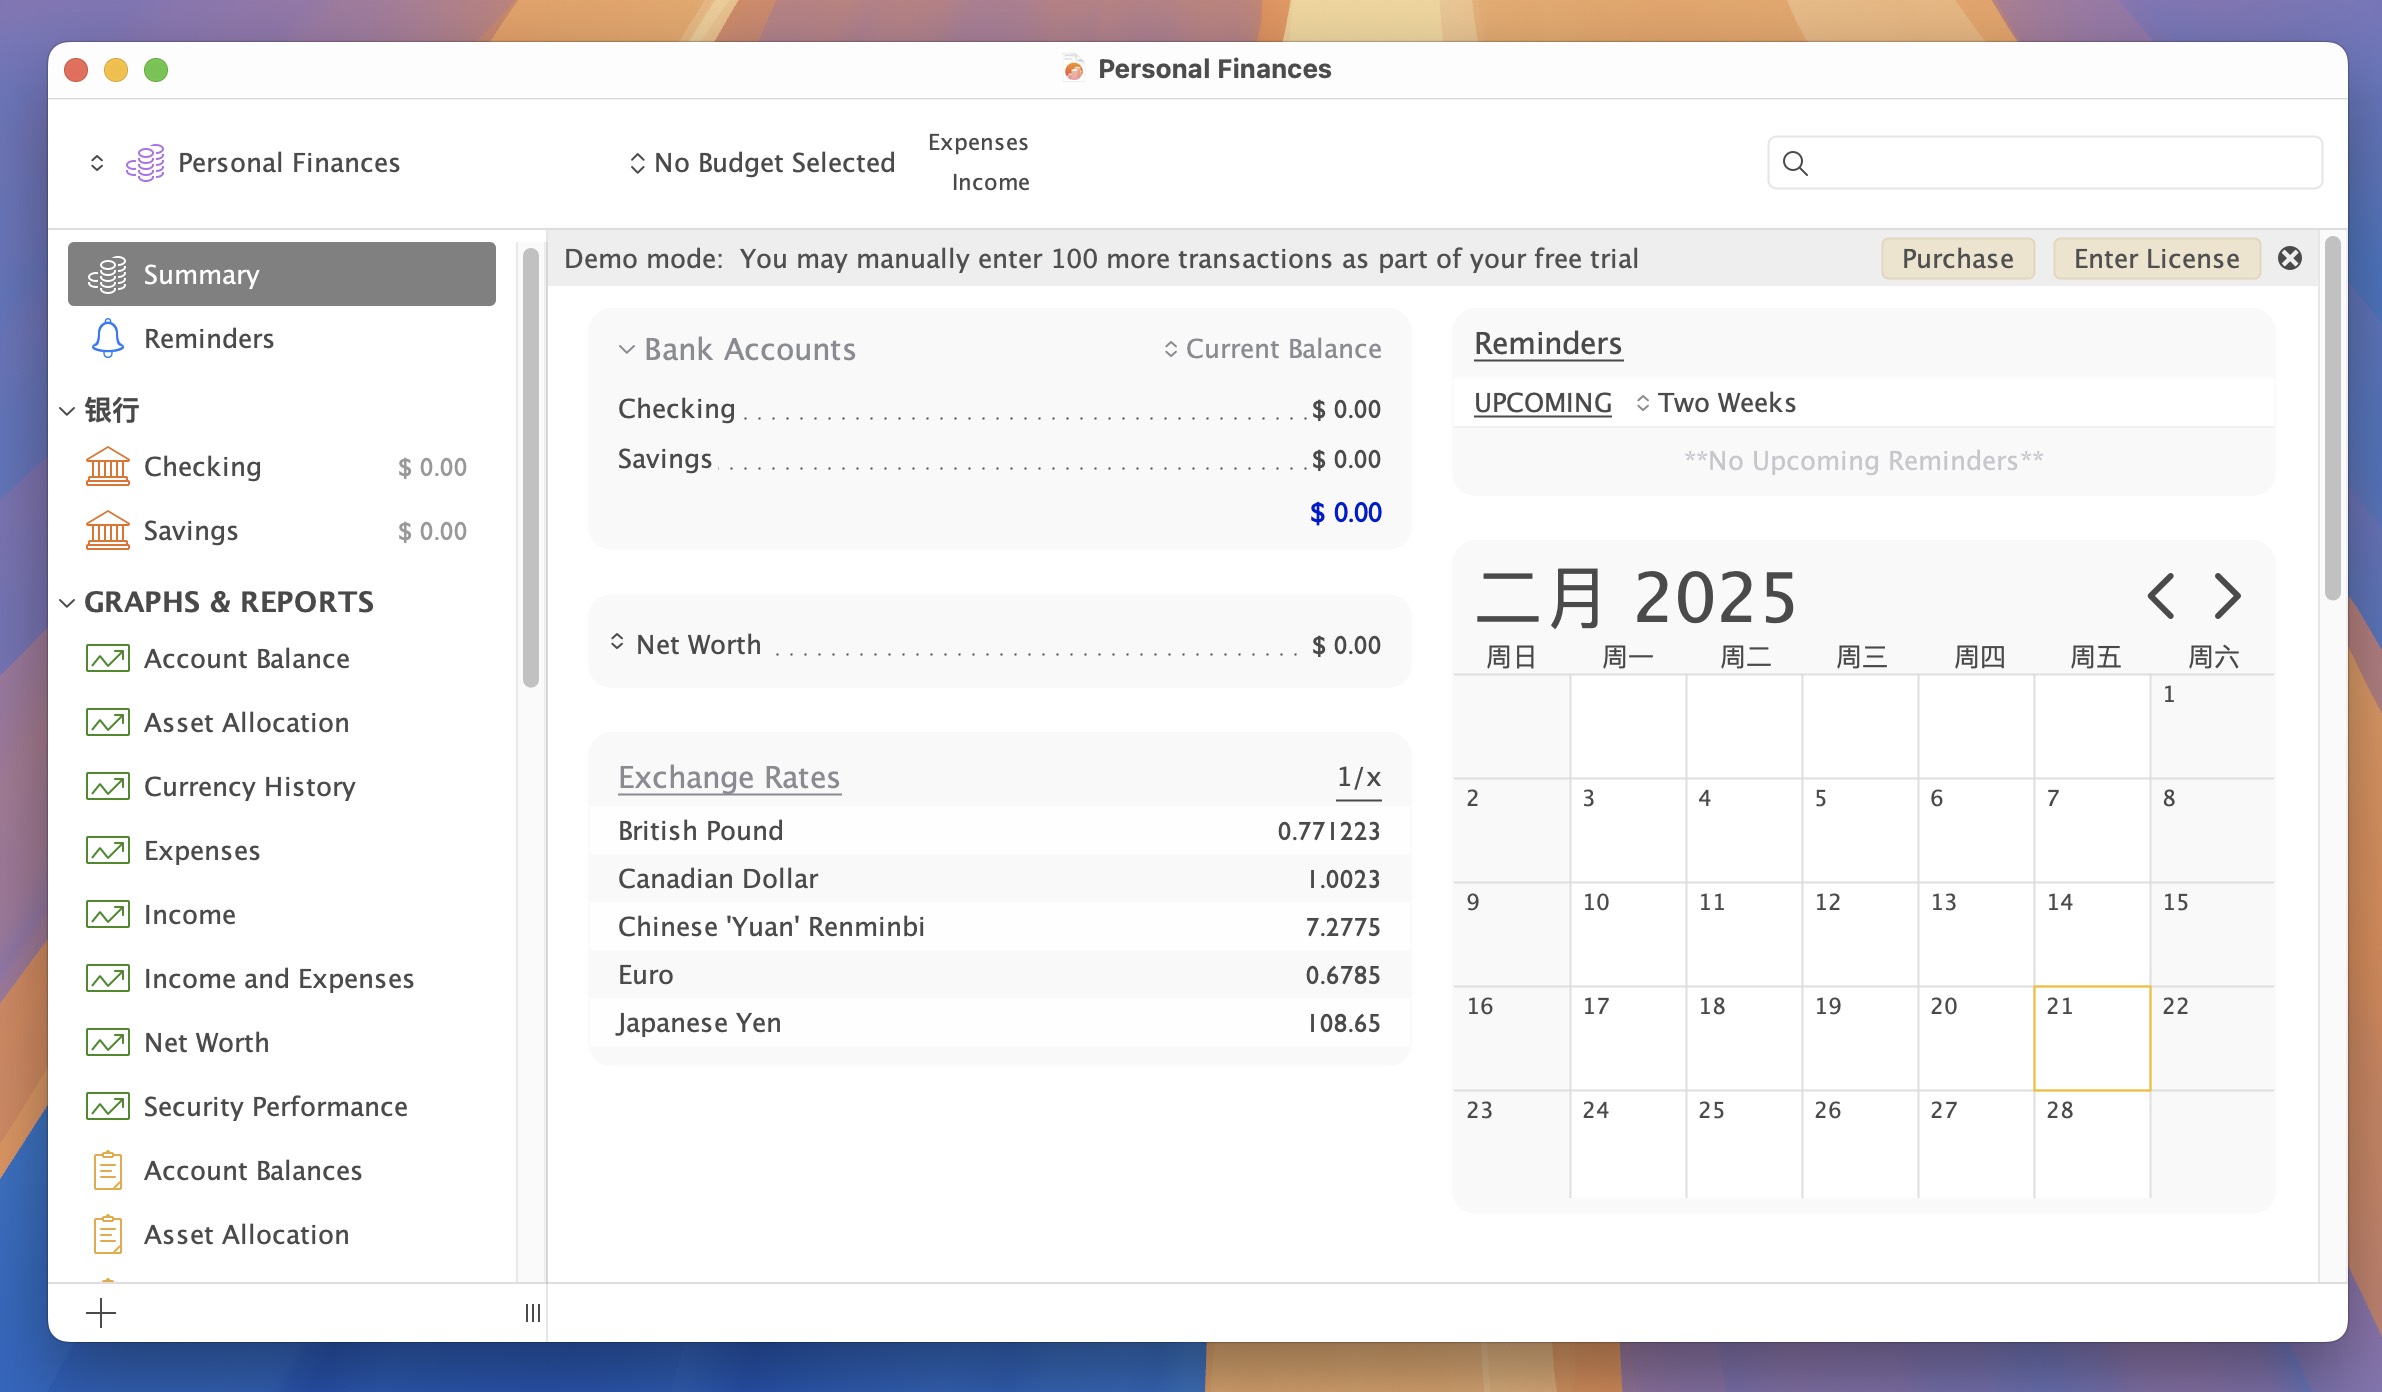The width and height of the screenshot is (2382, 1392).
Task: Select February 21 on the calendar
Action: (2092, 1038)
